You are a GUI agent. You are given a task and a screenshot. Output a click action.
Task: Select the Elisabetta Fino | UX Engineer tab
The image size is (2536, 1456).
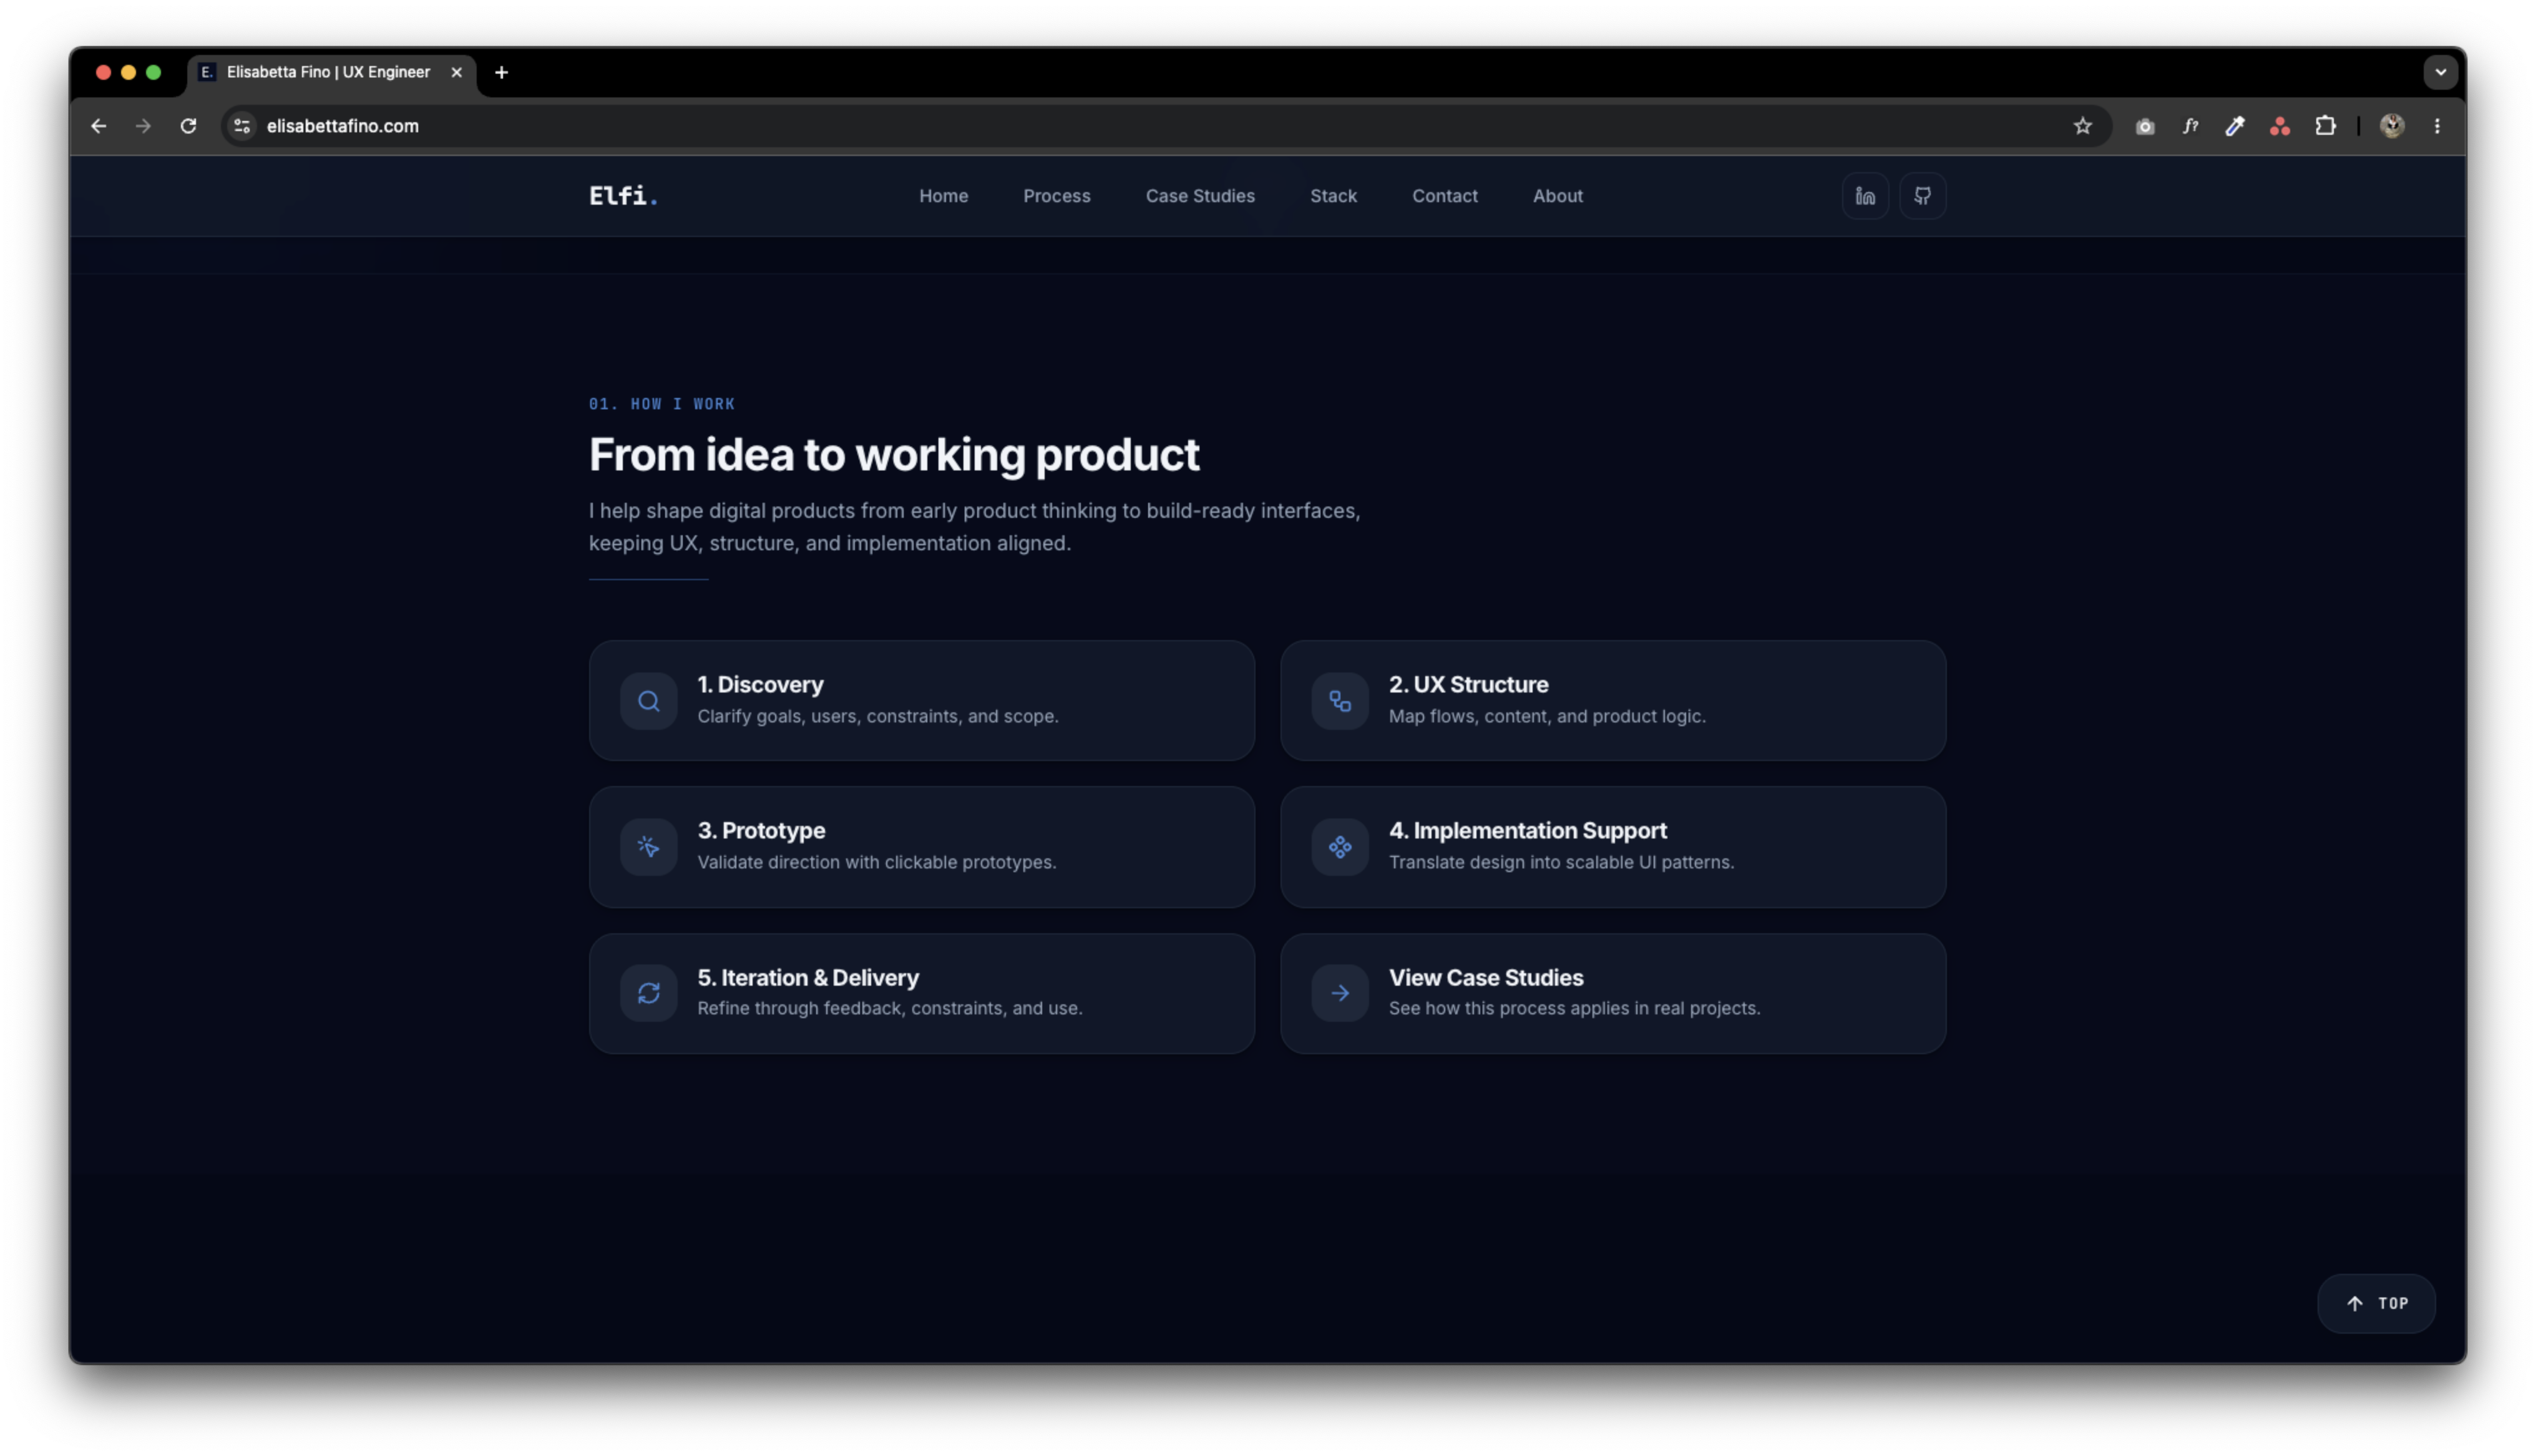tap(328, 72)
